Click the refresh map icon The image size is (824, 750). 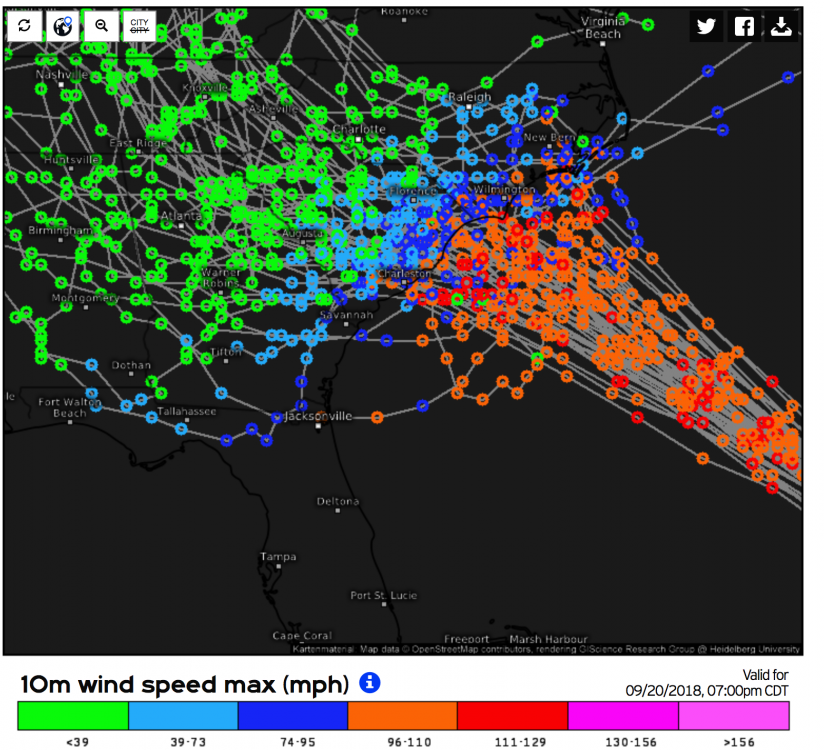click(24, 25)
